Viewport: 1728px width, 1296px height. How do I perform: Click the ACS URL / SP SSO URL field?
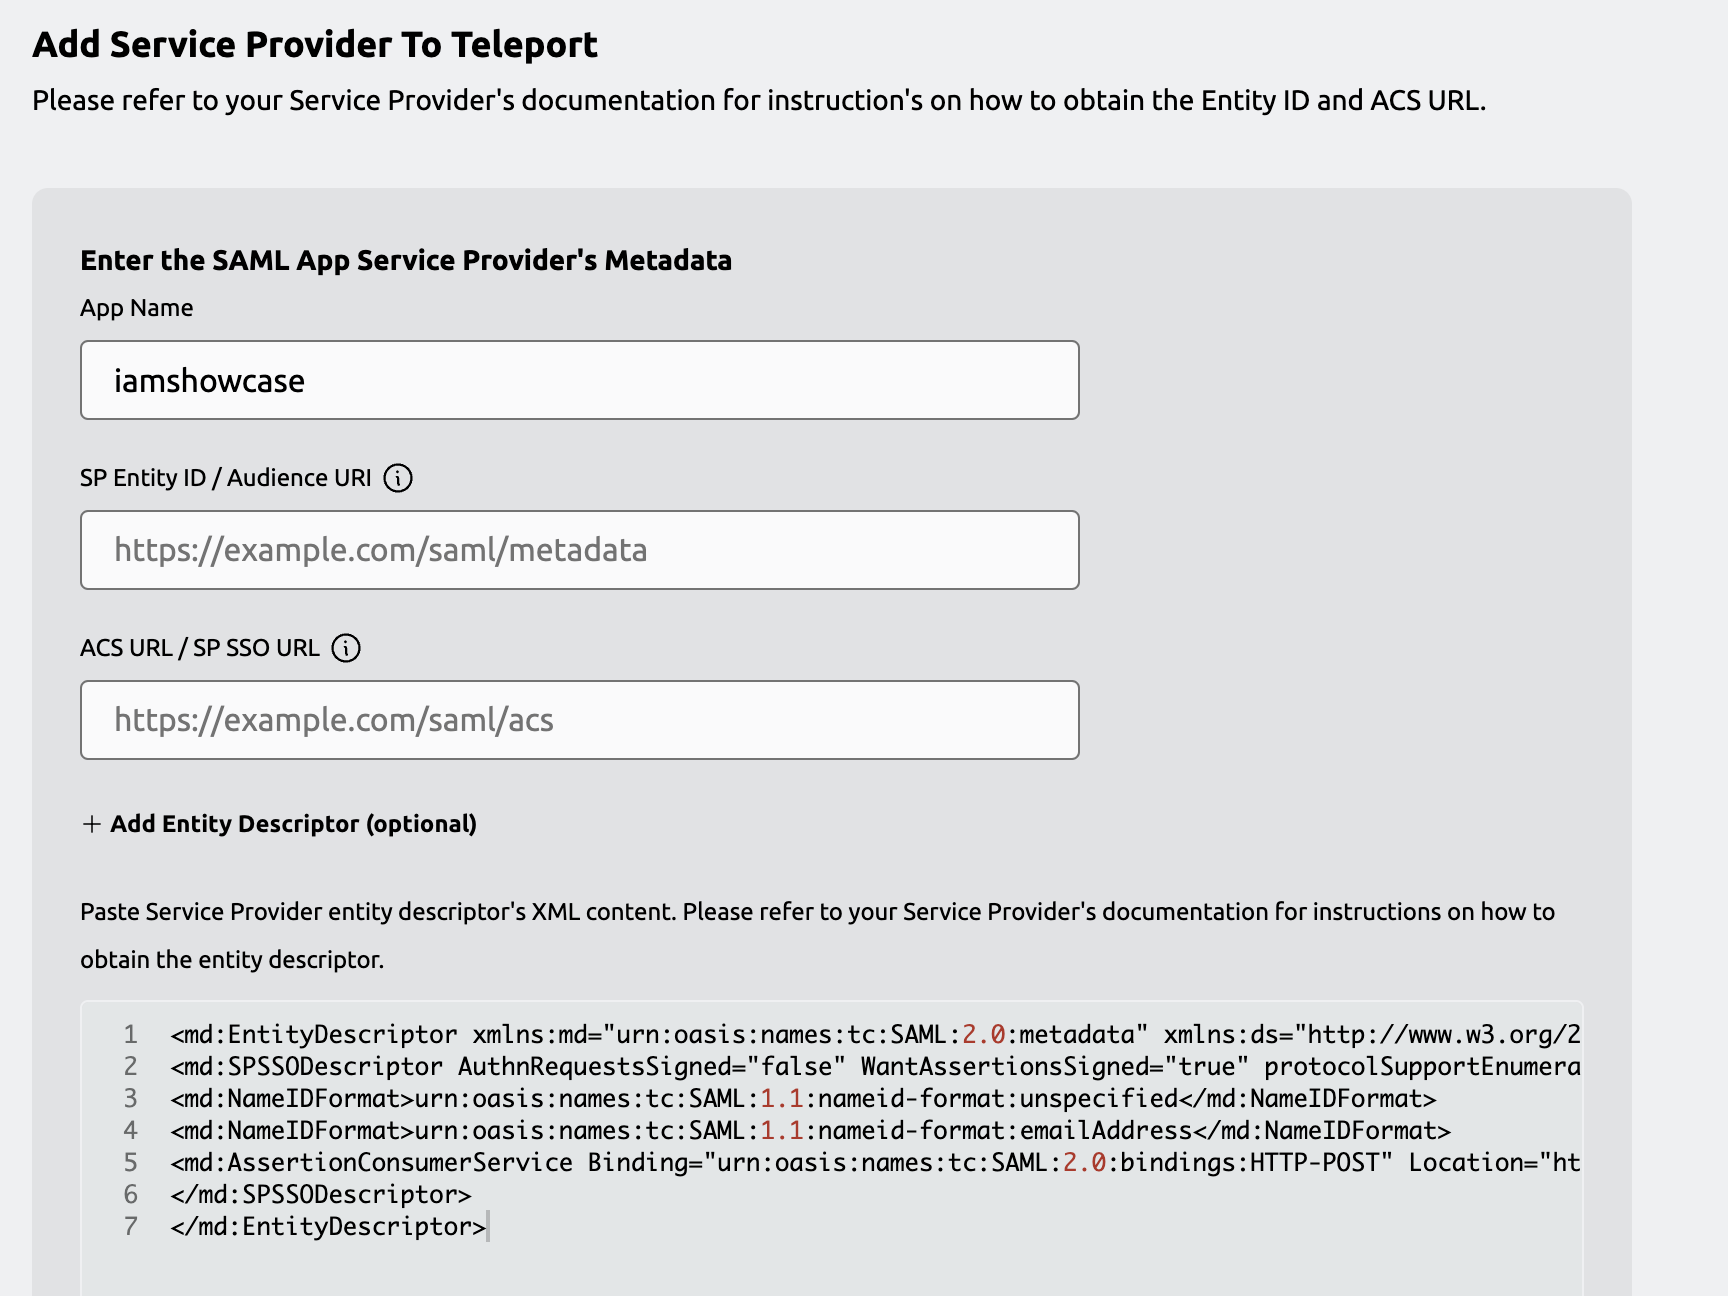pos(578,719)
